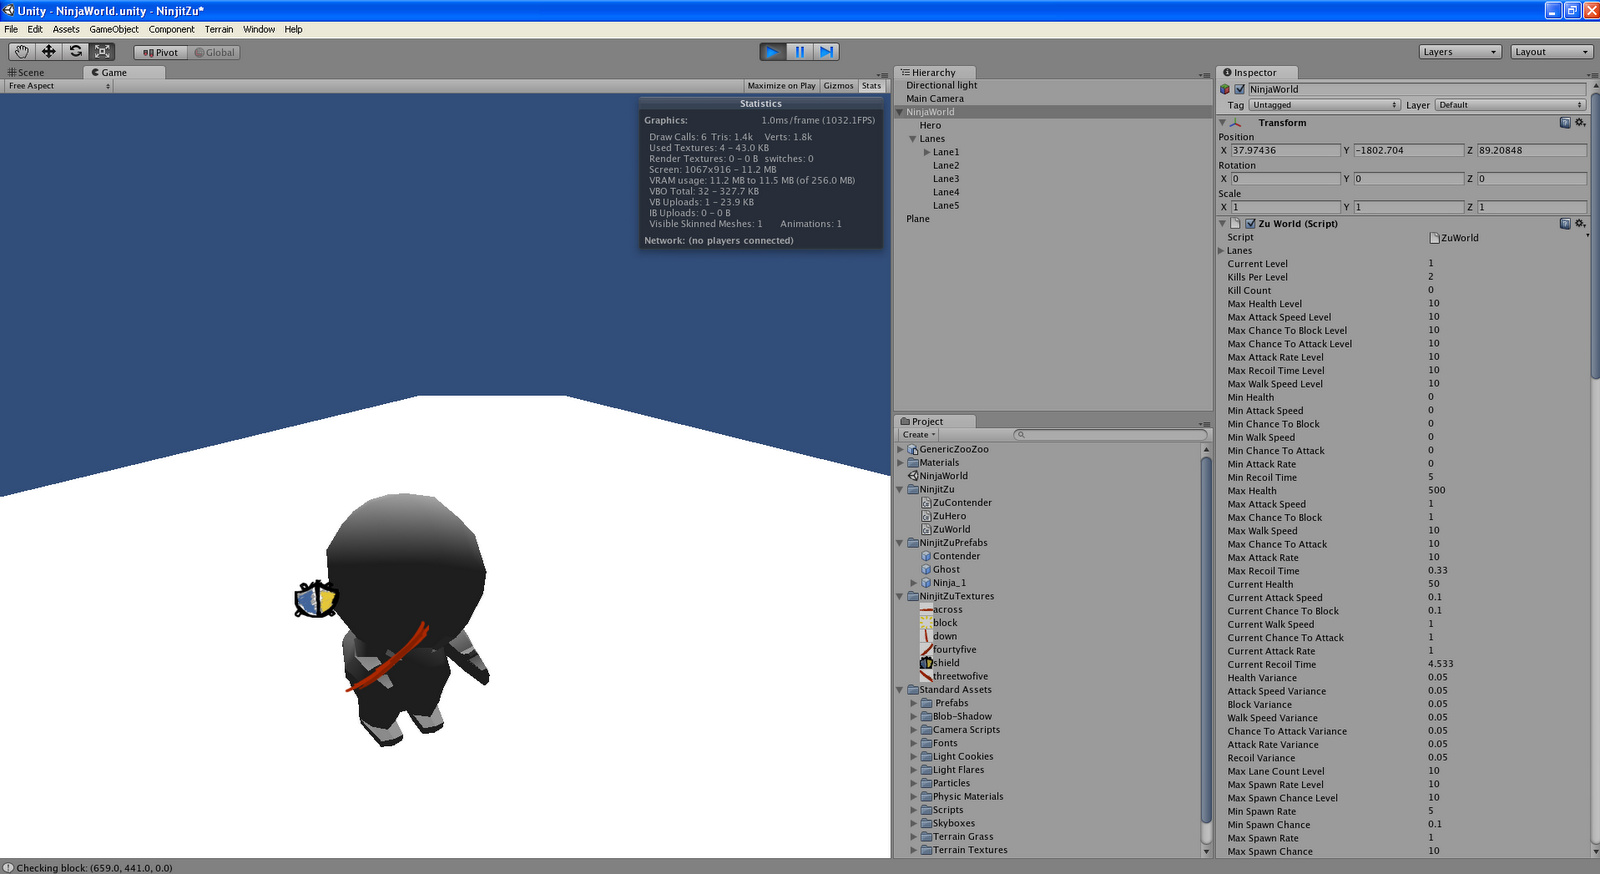The width and height of the screenshot is (1600, 874).
Task: Expand Lane1 in Hierarchy
Action: (x=927, y=152)
